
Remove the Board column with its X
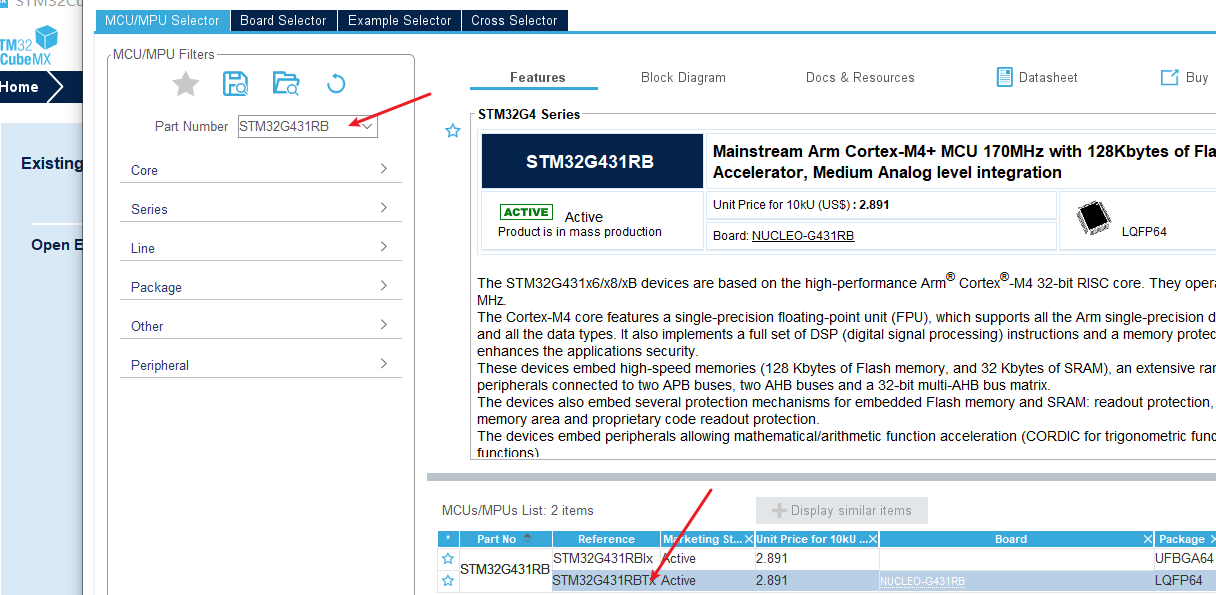1149,539
